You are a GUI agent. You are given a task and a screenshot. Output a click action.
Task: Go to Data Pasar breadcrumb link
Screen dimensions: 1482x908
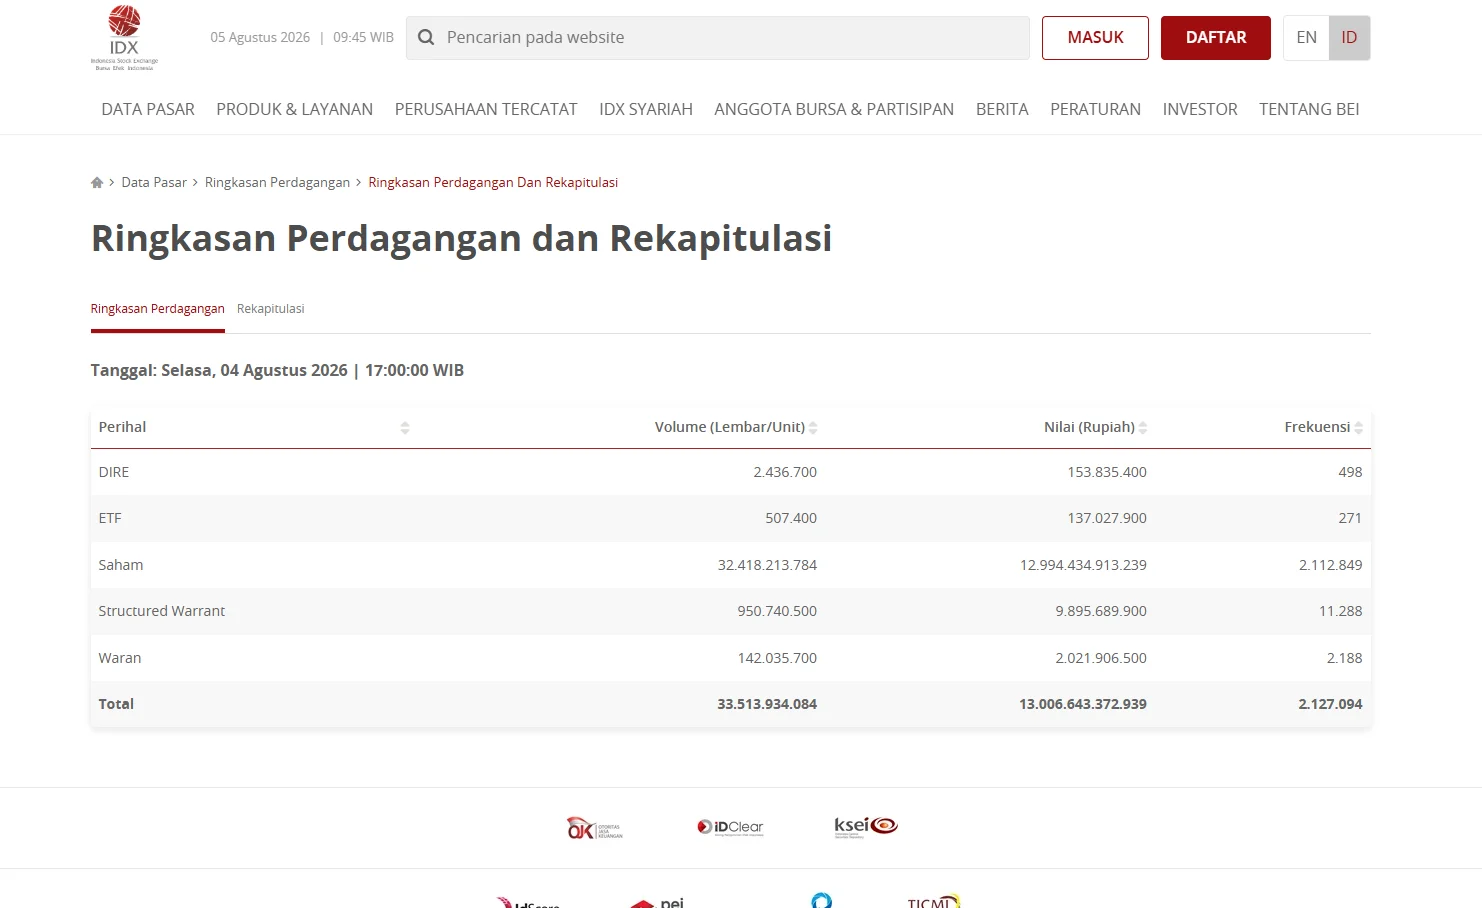pyautogui.click(x=154, y=182)
